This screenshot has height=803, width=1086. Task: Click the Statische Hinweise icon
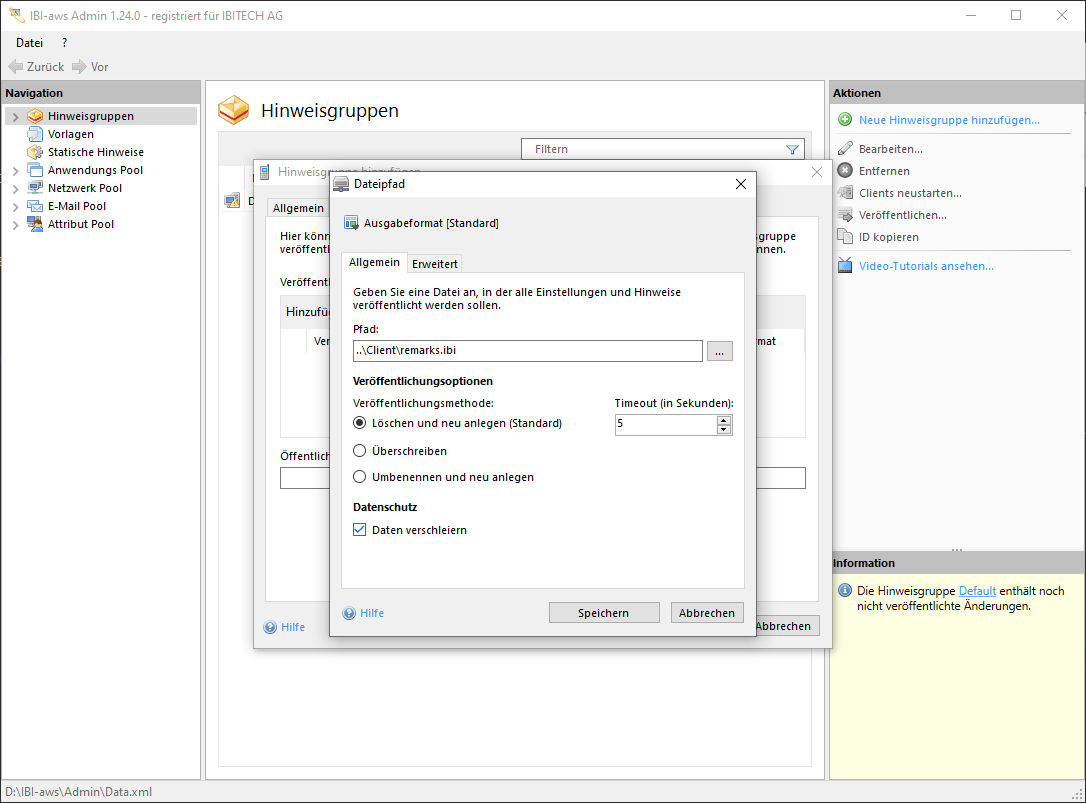point(35,152)
